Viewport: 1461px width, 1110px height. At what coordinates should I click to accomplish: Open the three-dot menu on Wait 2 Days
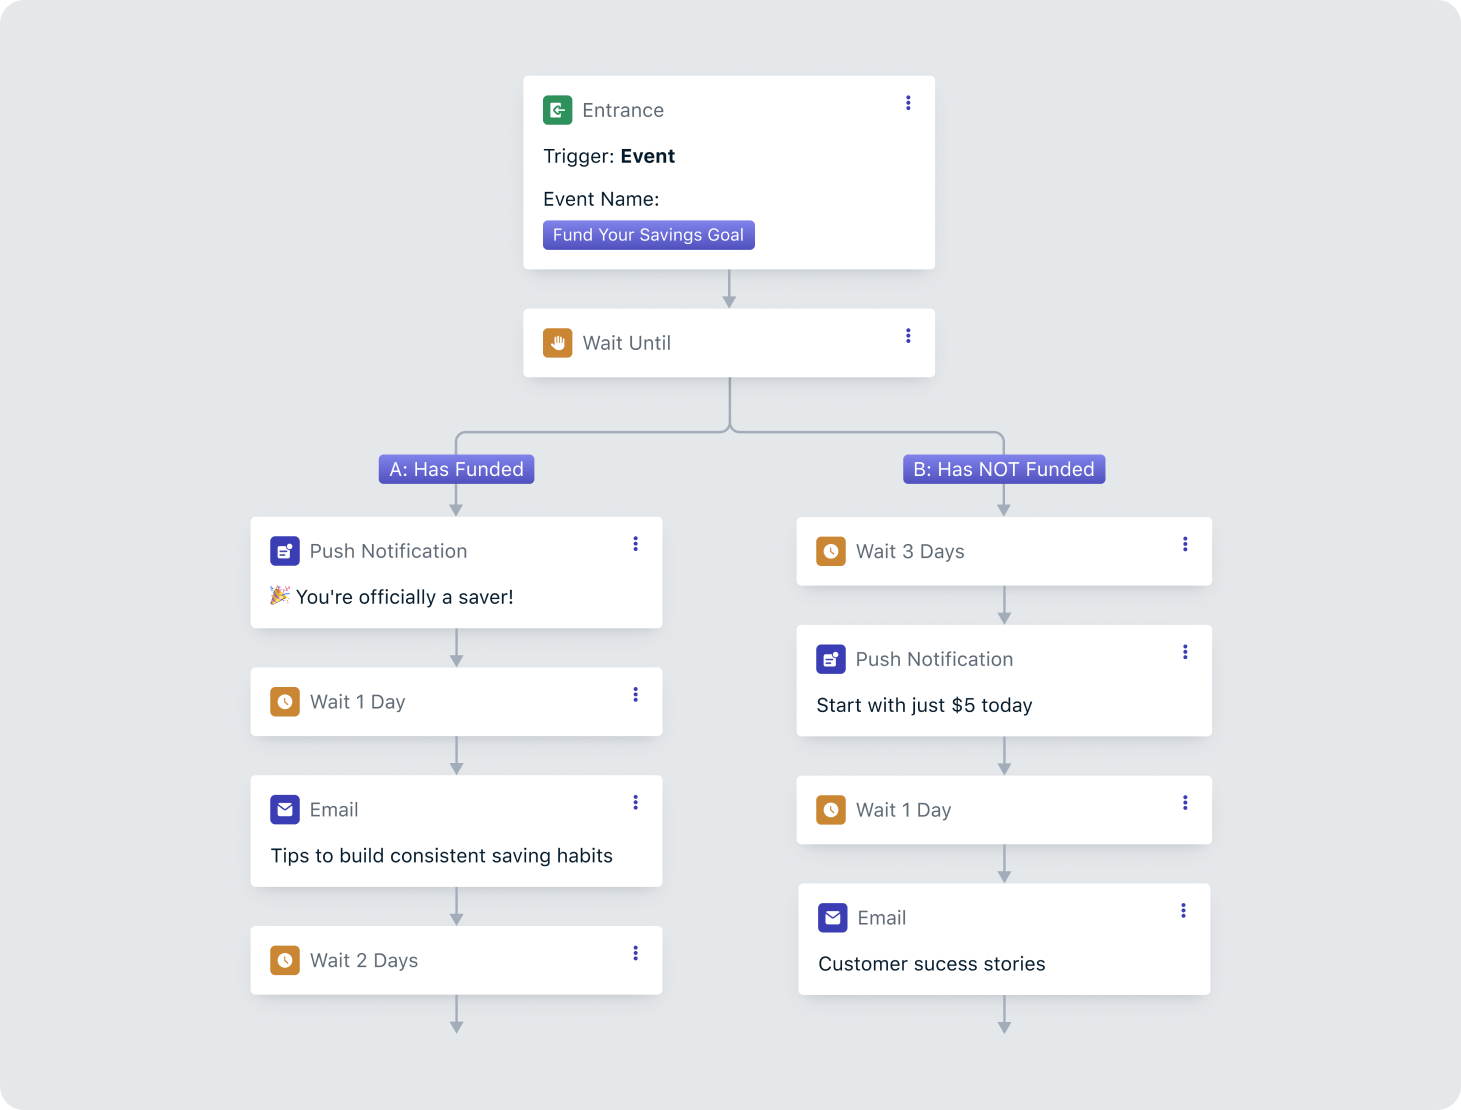point(635,953)
